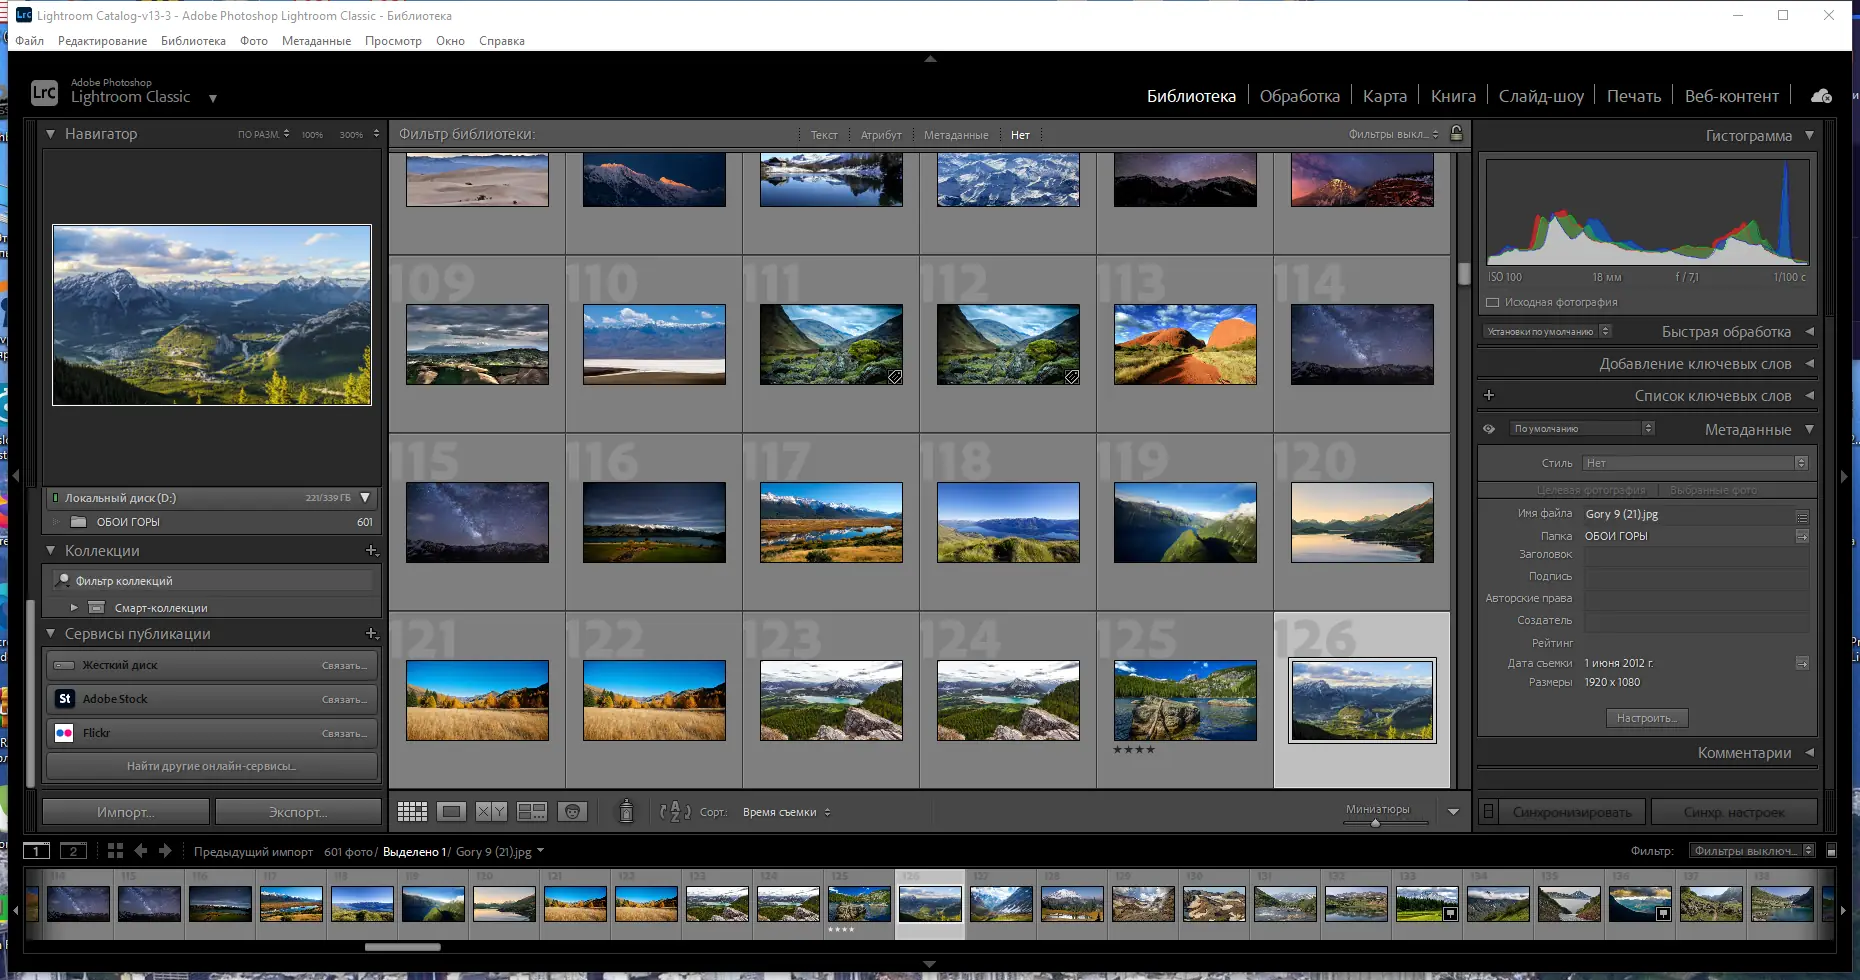Image resolution: width=1860 pixels, height=980 pixels.
Task: Switch to the Обработка module
Action: point(1300,95)
